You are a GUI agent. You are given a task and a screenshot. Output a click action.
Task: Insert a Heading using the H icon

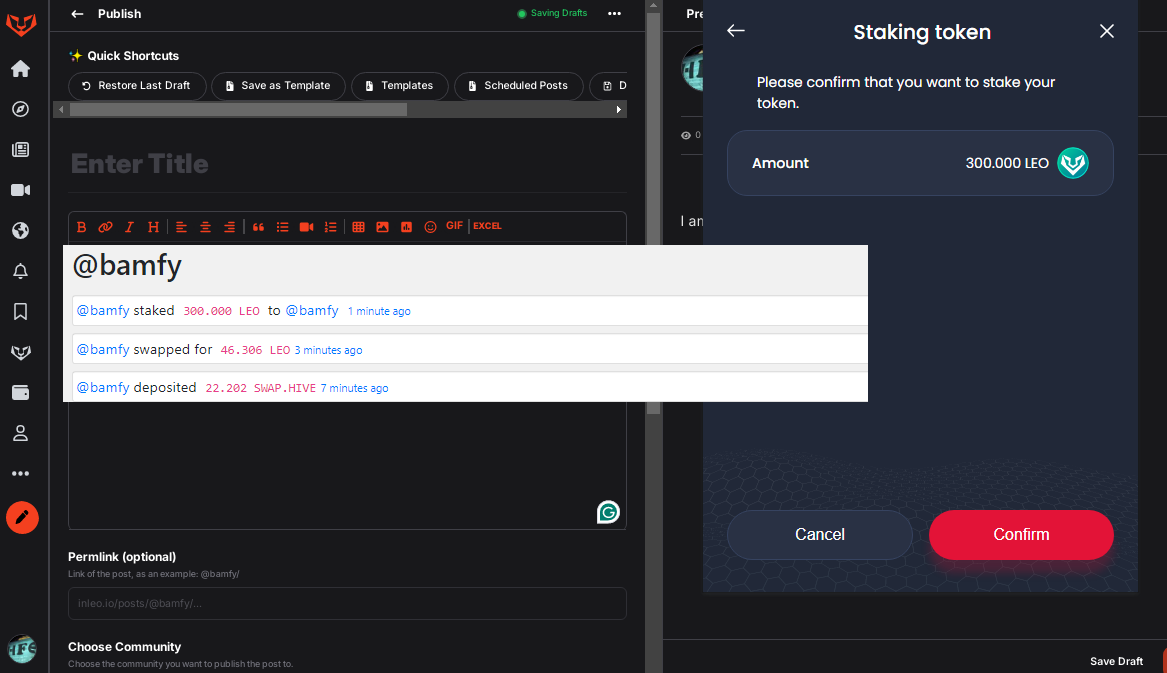tap(152, 226)
